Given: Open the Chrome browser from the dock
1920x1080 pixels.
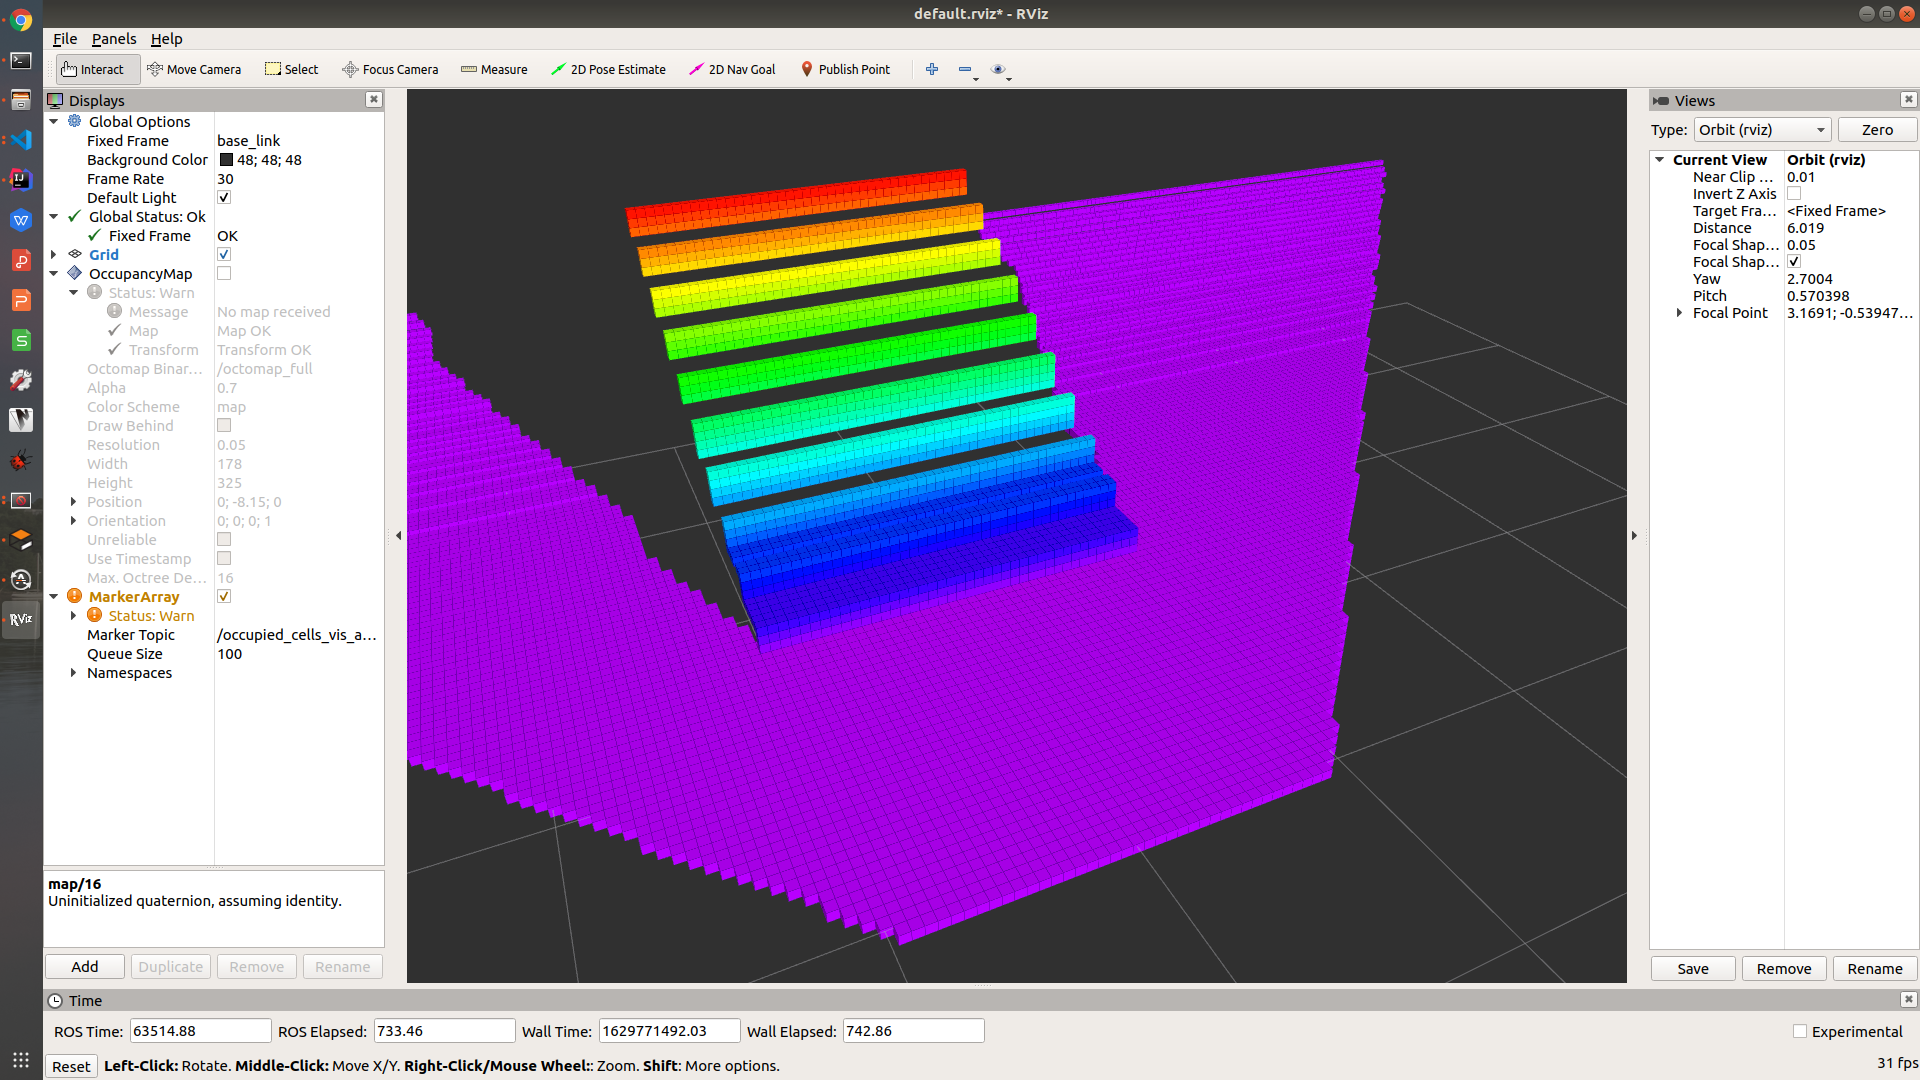Looking at the screenshot, I should point(21,20).
